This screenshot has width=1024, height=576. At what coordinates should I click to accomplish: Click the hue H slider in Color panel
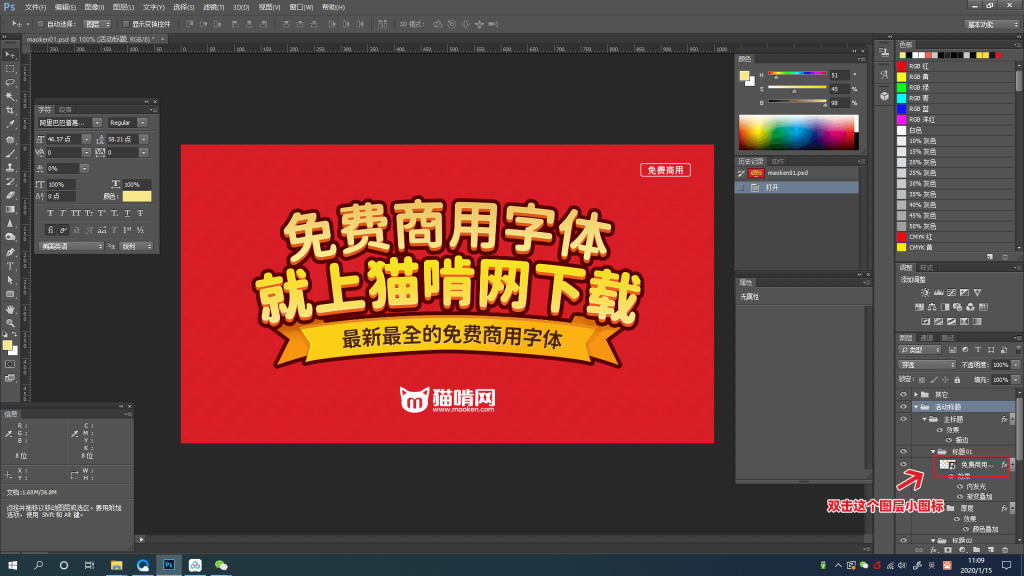[x=797, y=74]
